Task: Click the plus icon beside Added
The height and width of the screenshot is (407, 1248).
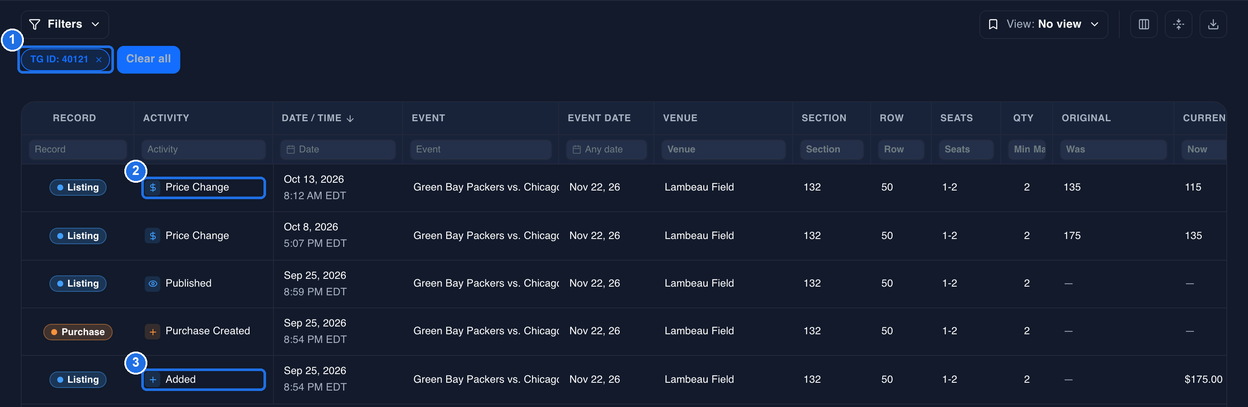Action: coord(152,380)
